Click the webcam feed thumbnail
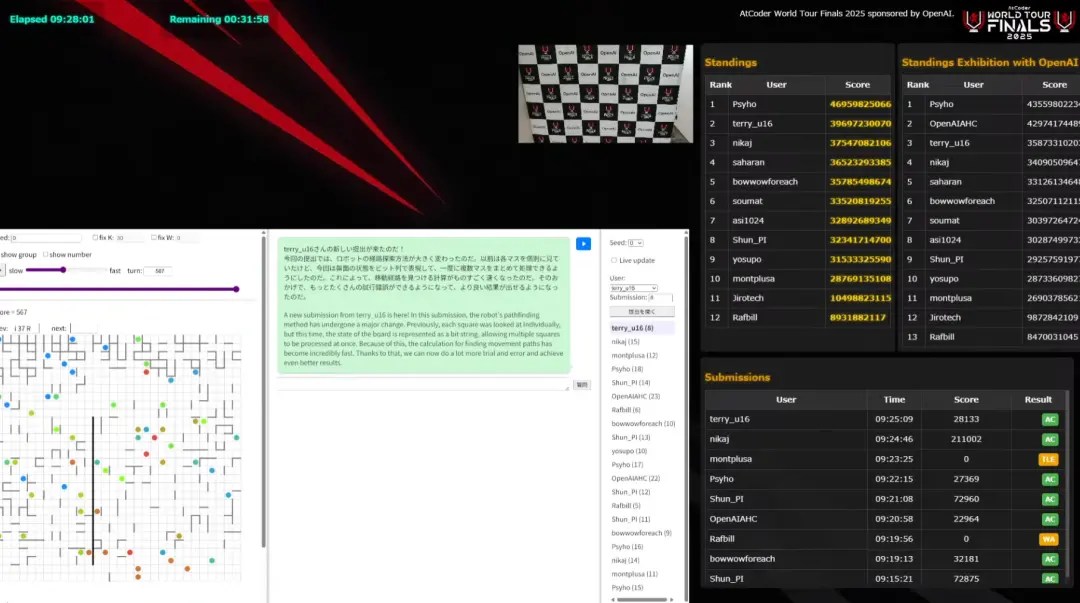The width and height of the screenshot is (1080, 603). [x=606, y=94]
